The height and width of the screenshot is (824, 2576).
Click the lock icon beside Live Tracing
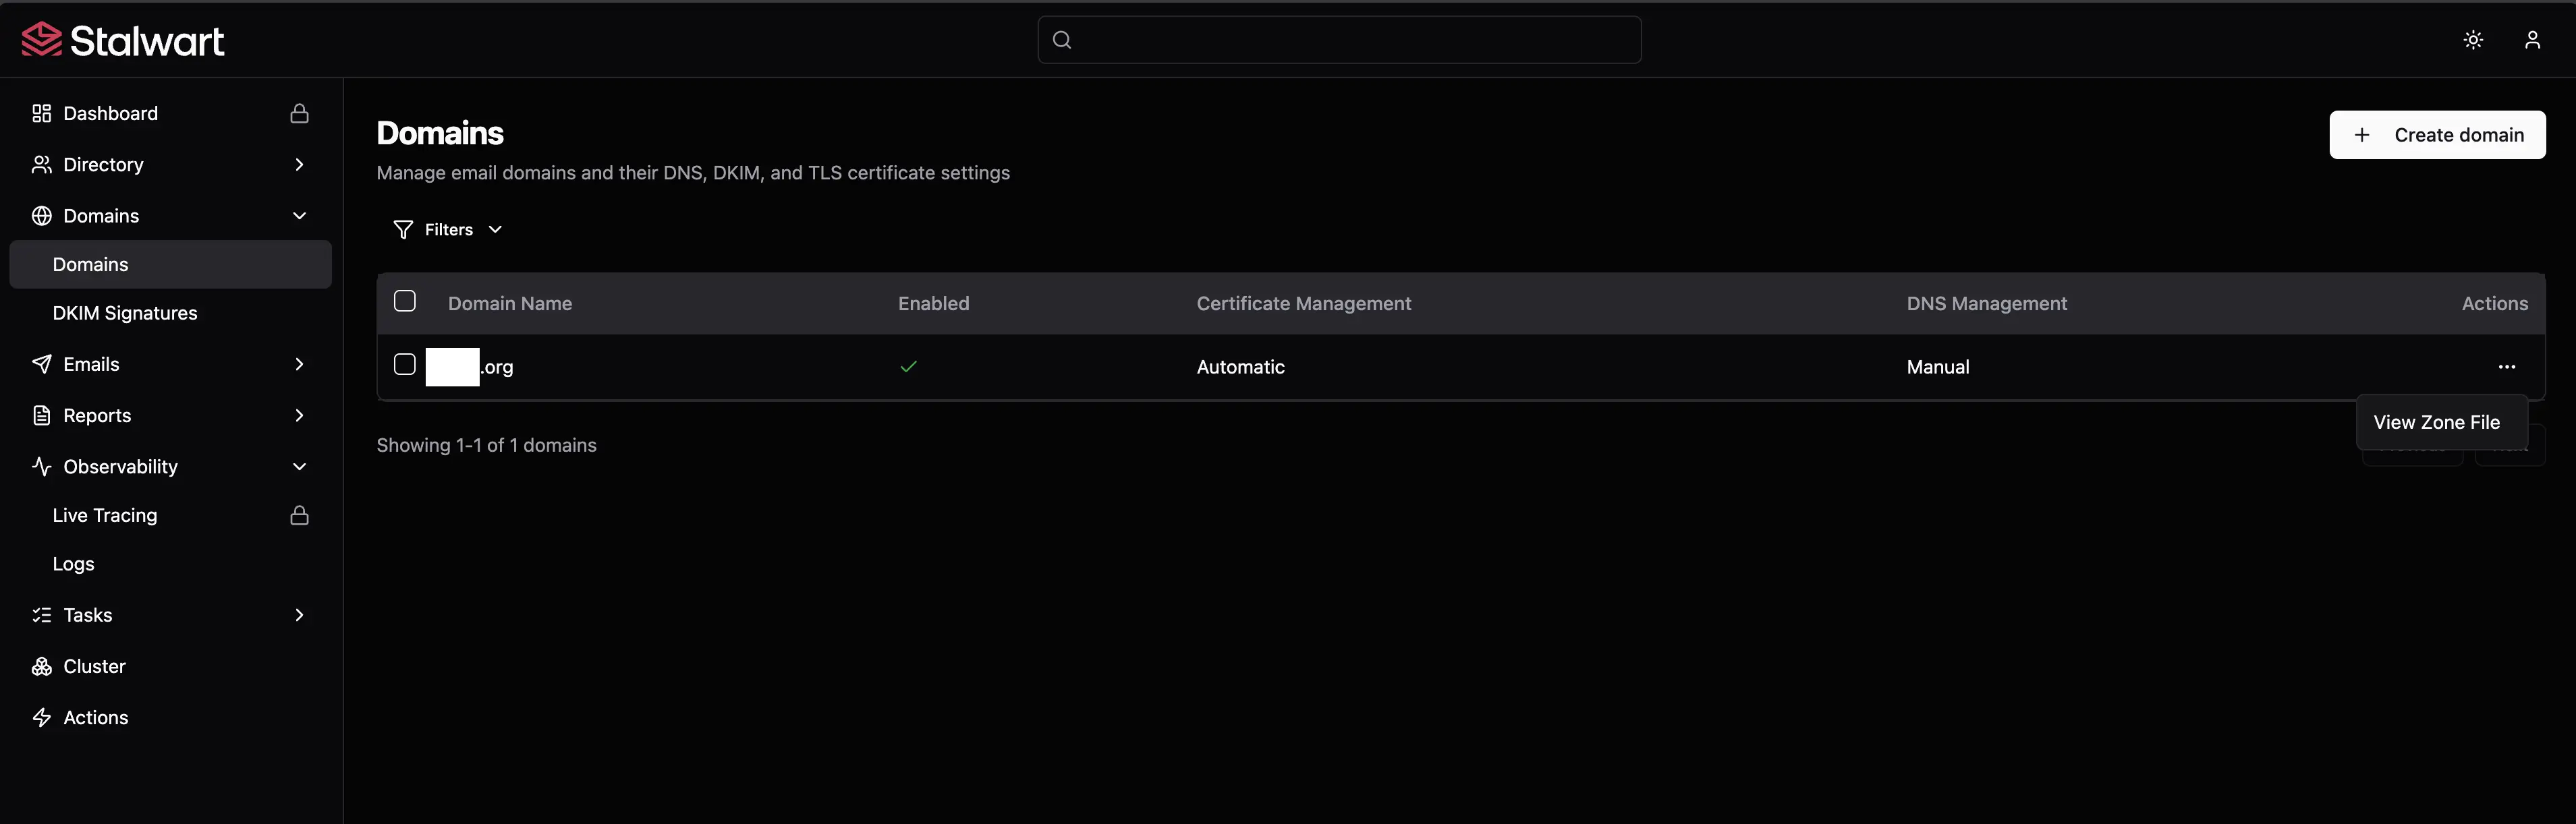[299, 515]
